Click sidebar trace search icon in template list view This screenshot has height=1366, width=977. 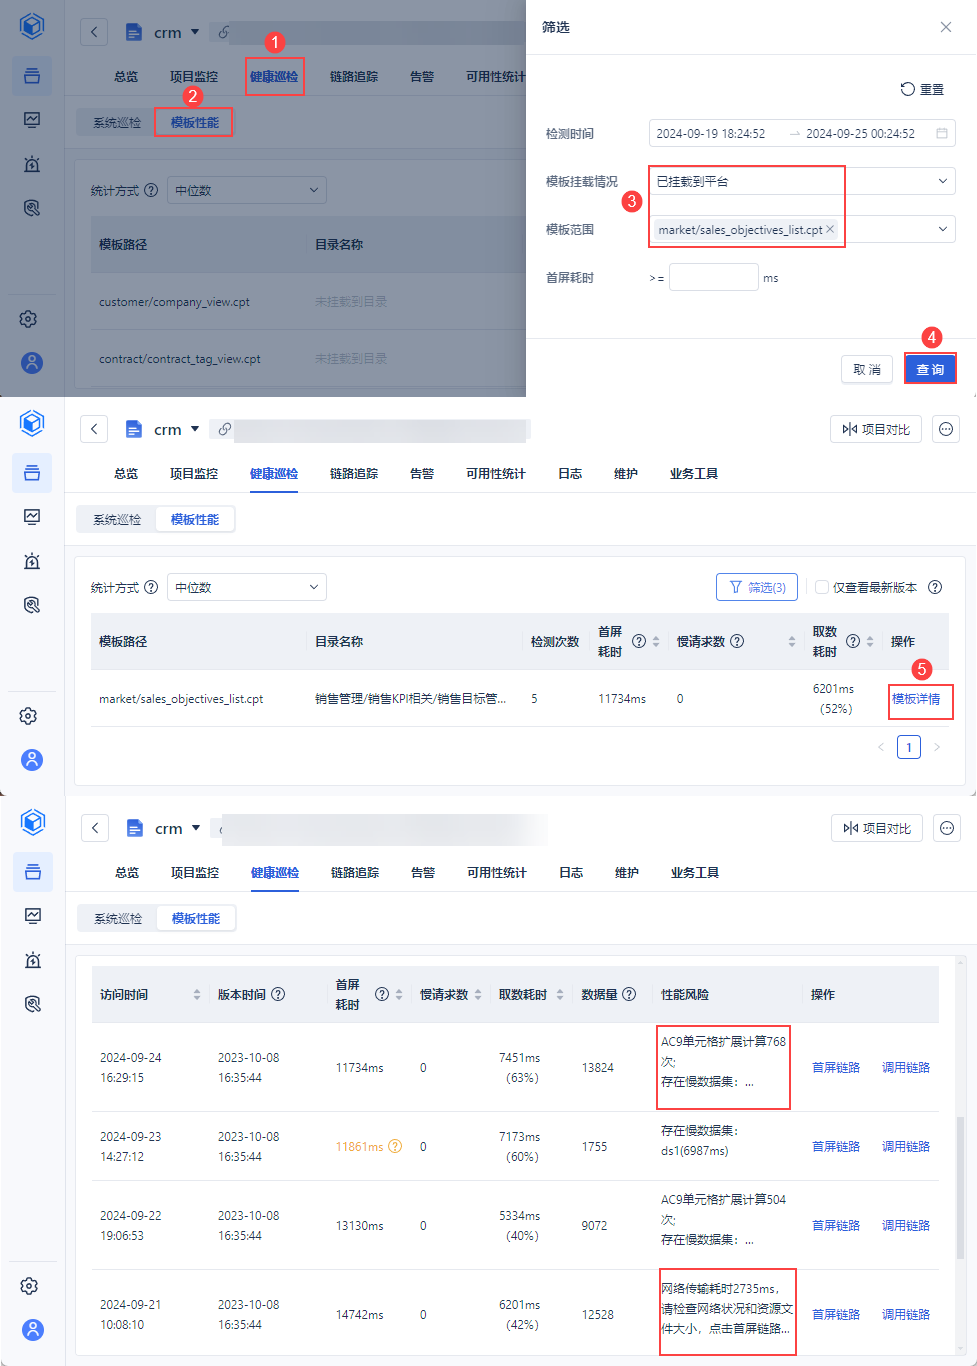point(32,604)
